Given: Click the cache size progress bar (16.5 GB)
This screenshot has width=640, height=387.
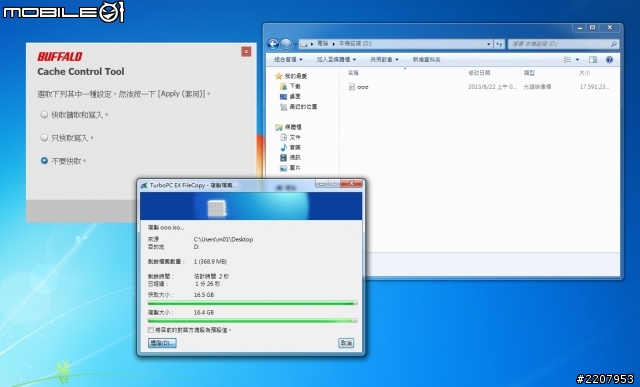Looking at the screenshot, I should (x=252, y=303).
